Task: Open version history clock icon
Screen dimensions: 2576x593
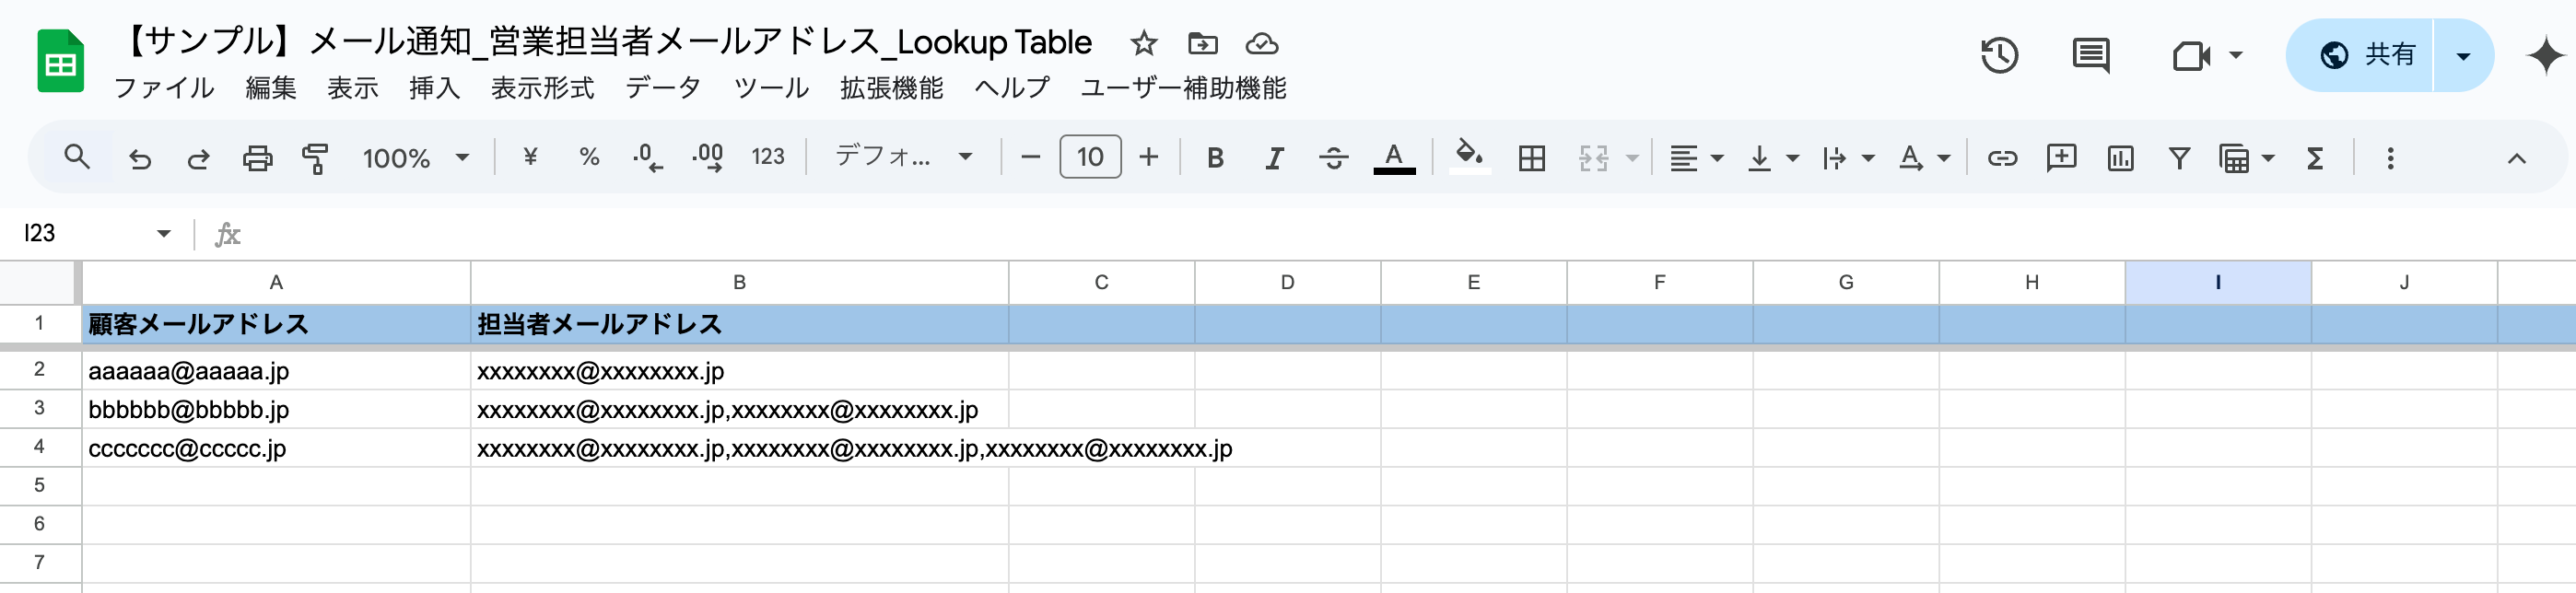Action: (x=1999, y=55)
